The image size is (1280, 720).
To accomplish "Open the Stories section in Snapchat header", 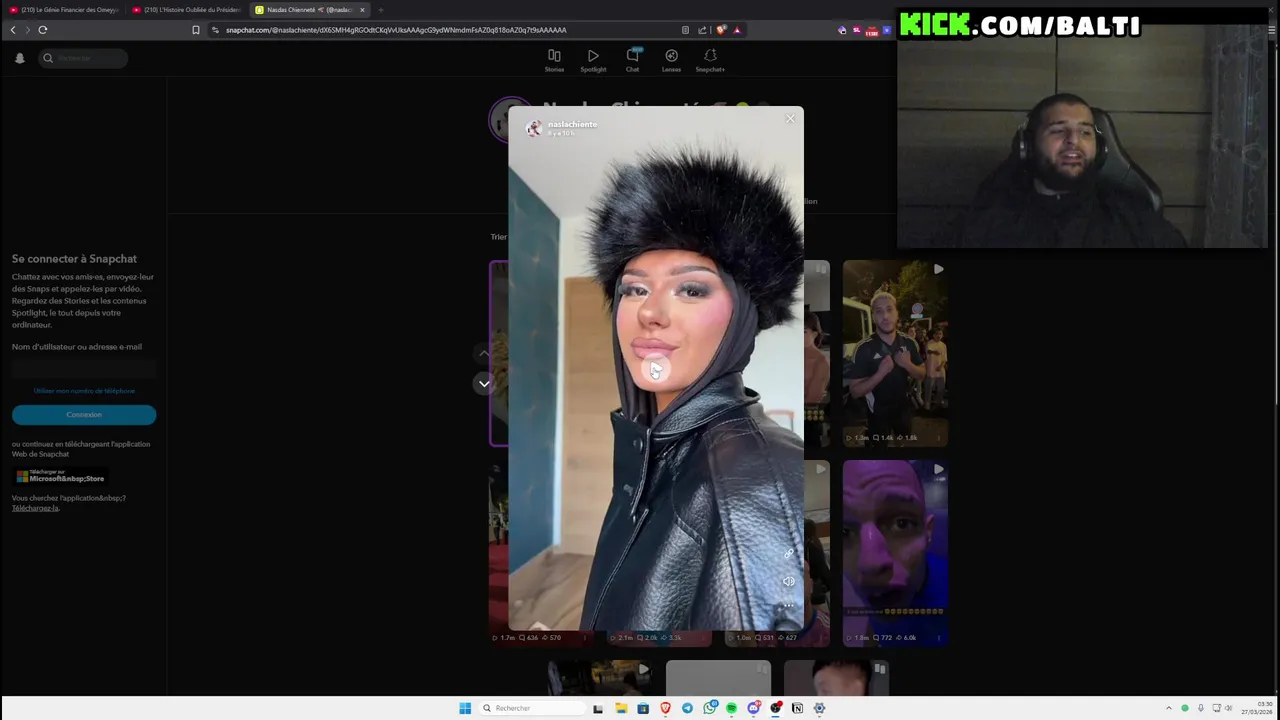I will (554, 60).
